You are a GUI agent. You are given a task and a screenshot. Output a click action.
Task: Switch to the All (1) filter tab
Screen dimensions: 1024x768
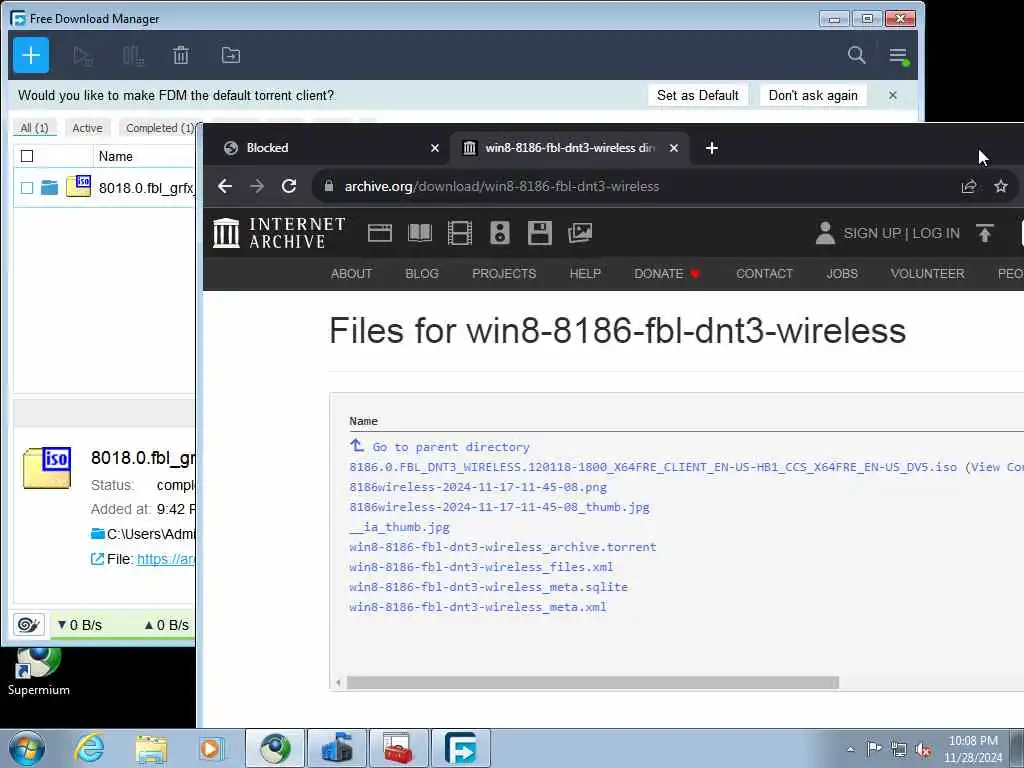35,128
